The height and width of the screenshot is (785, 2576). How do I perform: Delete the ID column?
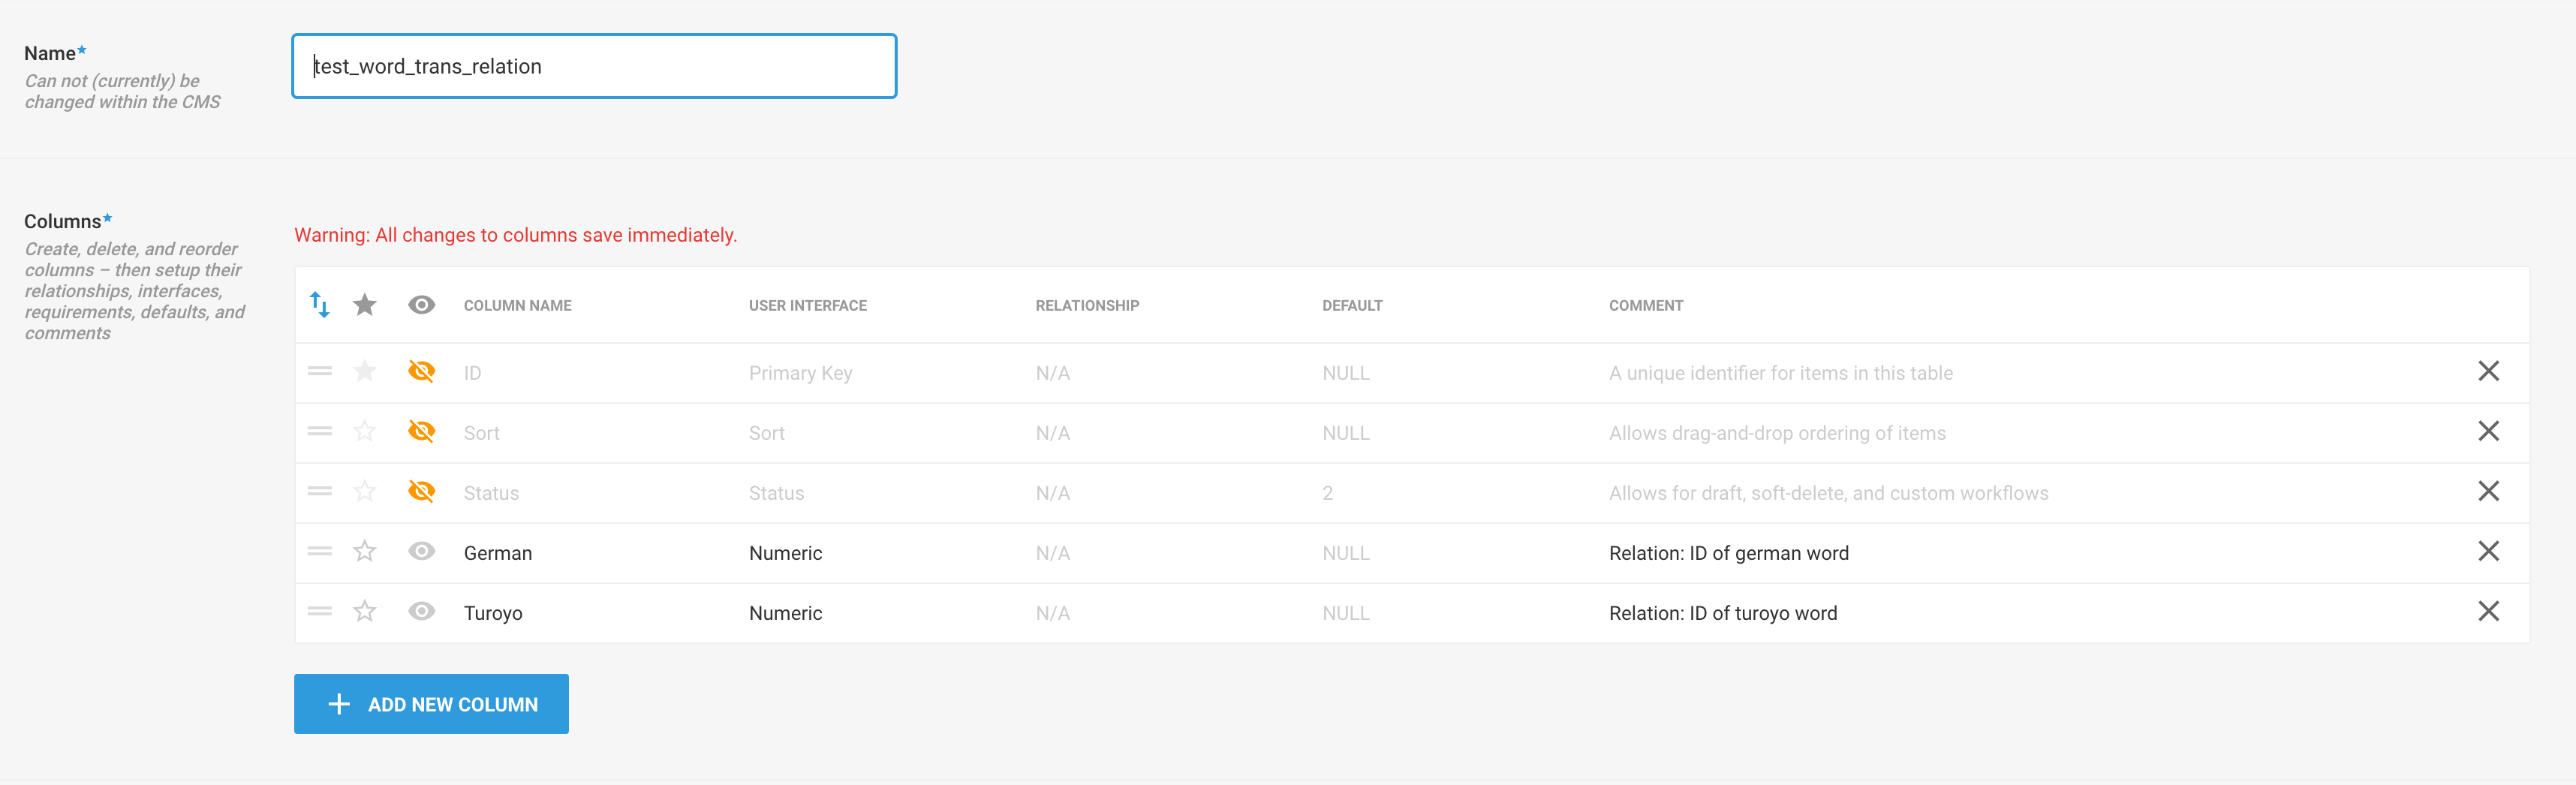(x=2489, y=371)
